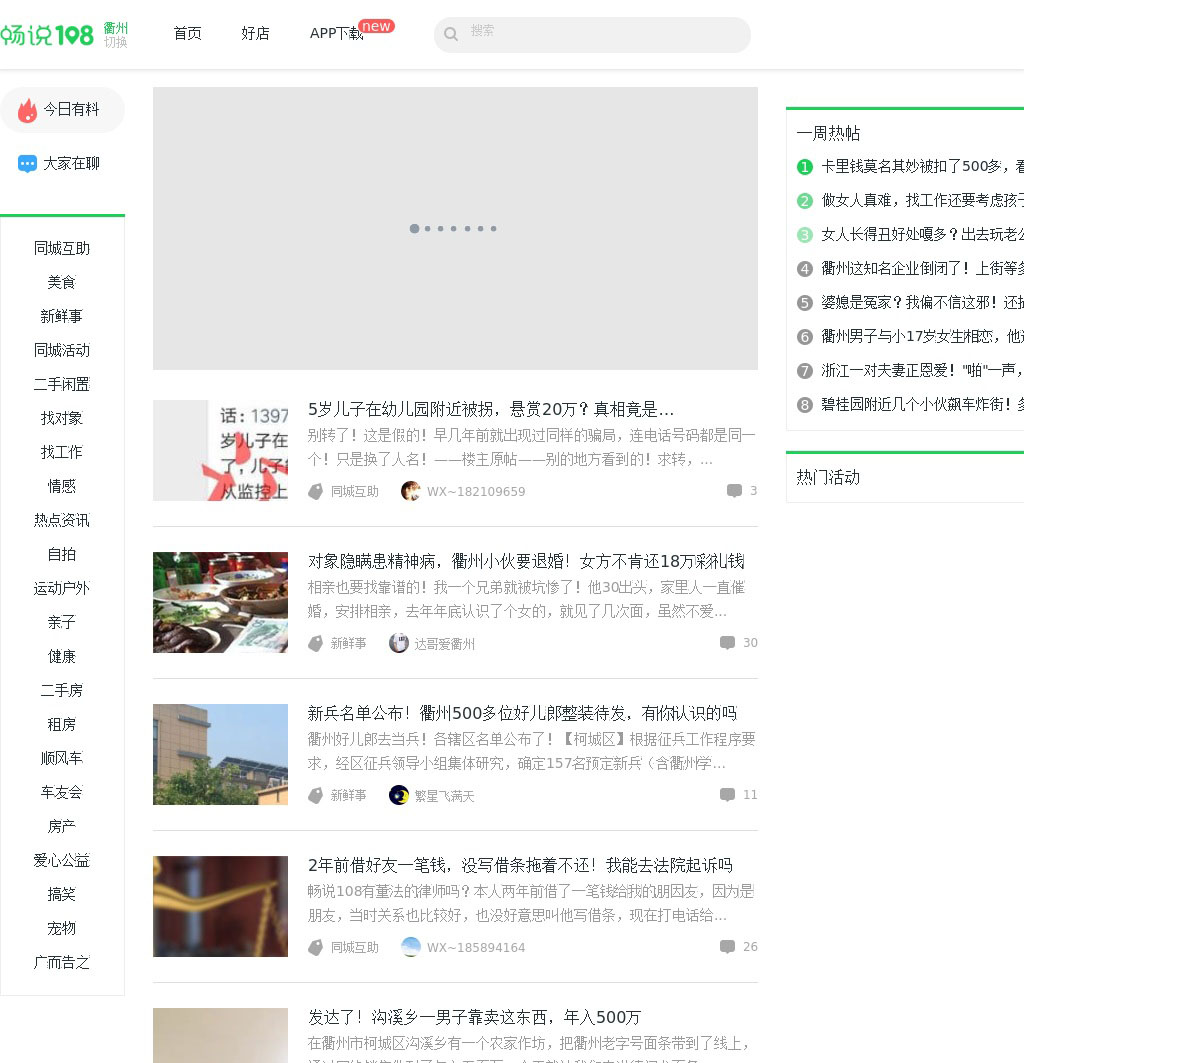Screen dimensions: 1200x1063
Task: Open 美食 category
Action: coord(62,282)
